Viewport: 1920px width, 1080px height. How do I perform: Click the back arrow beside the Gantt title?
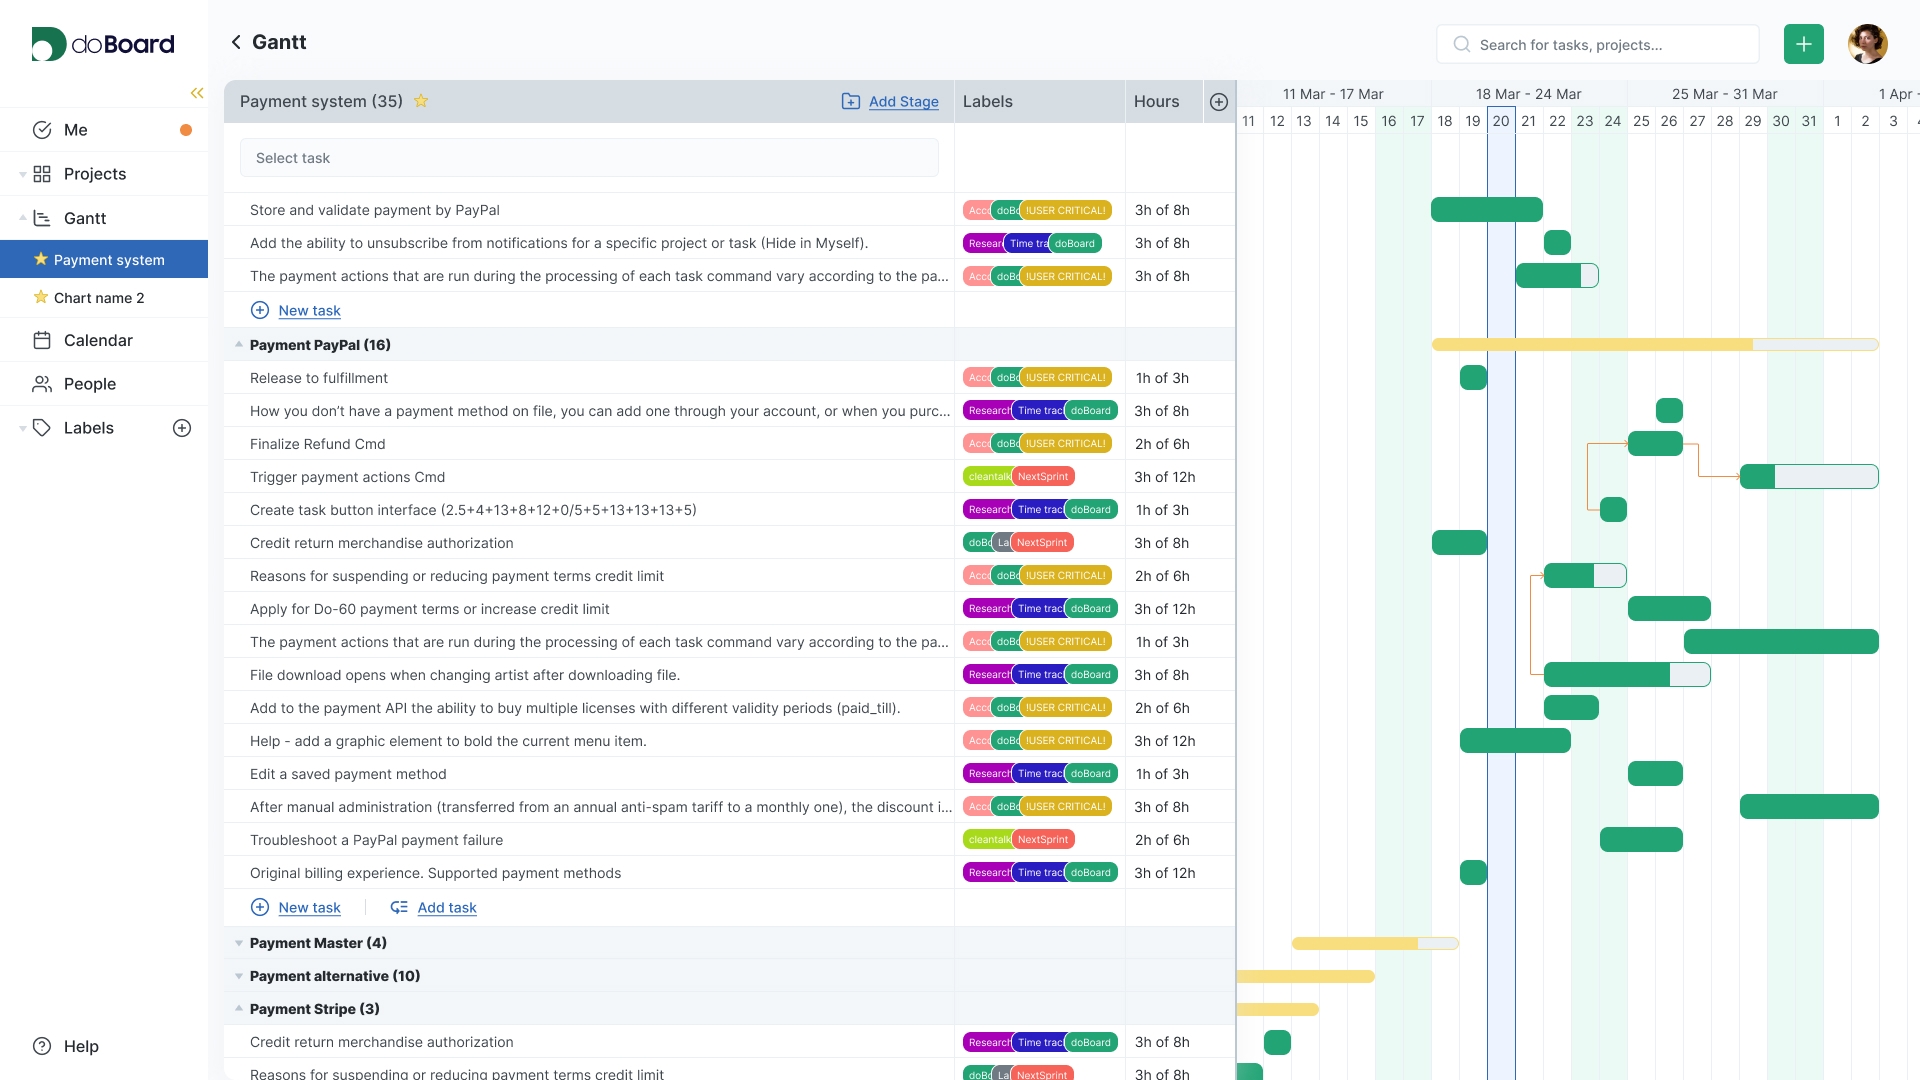[x=236, y=42]
